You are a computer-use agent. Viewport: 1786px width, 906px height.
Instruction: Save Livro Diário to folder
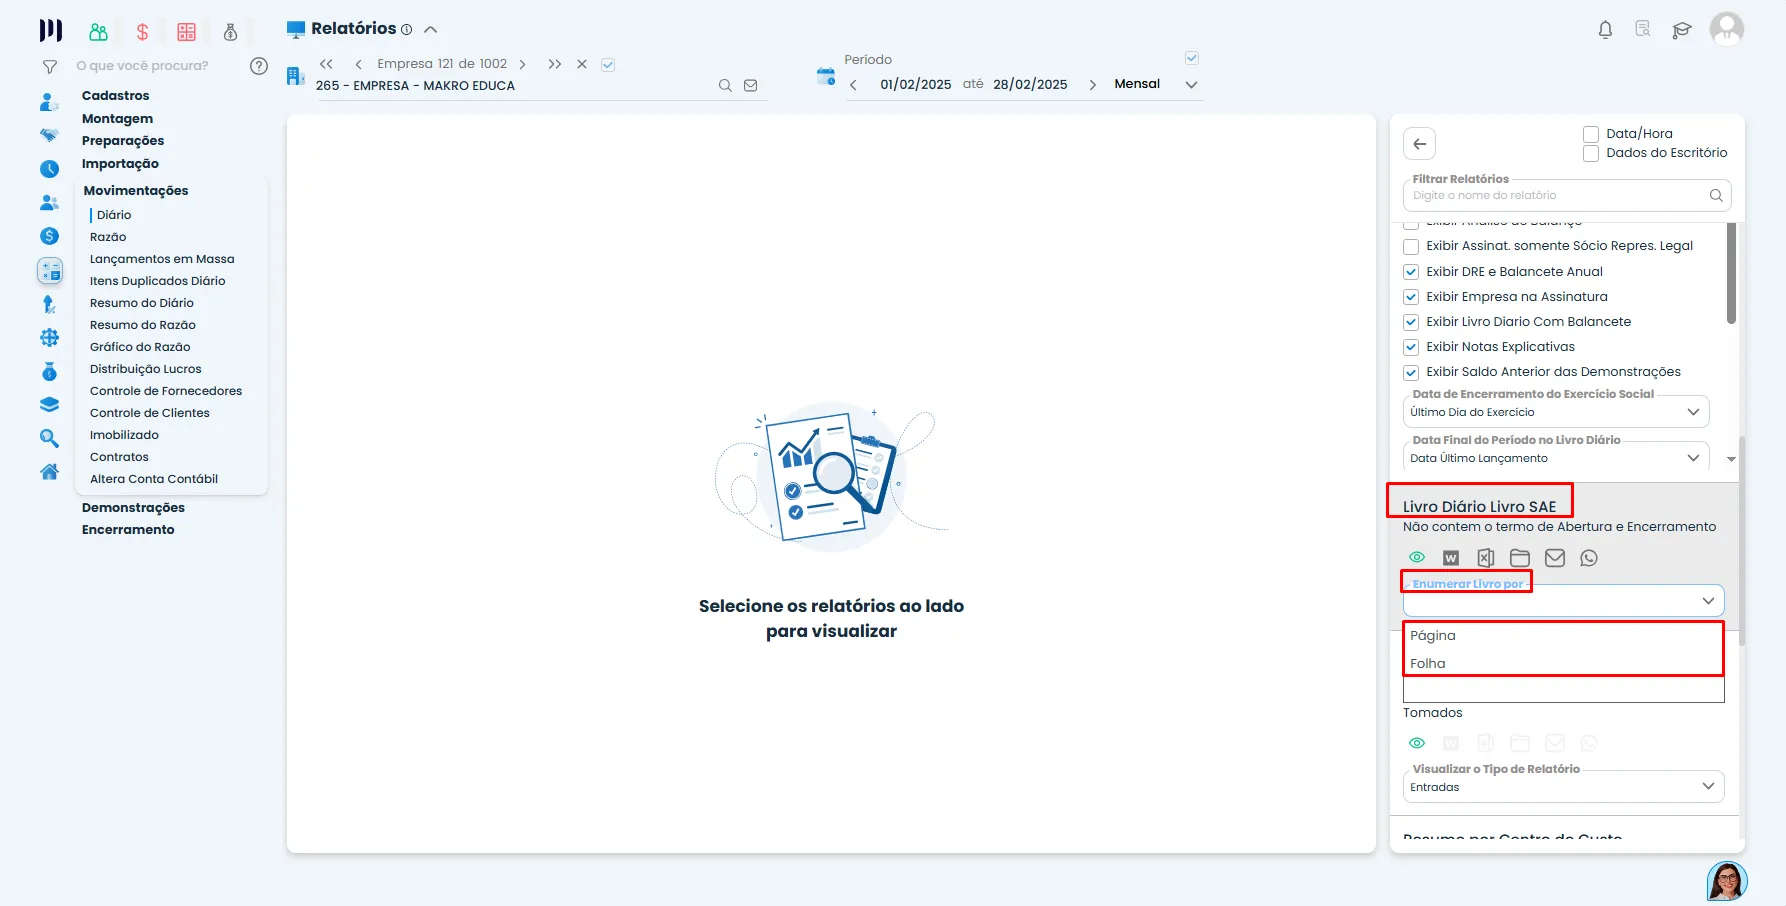point(1520,558)
